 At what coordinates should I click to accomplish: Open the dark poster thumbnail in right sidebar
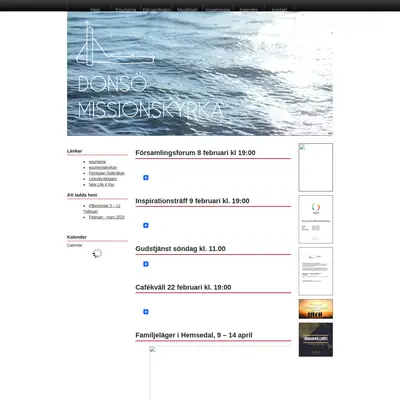[x=316, y=340]
